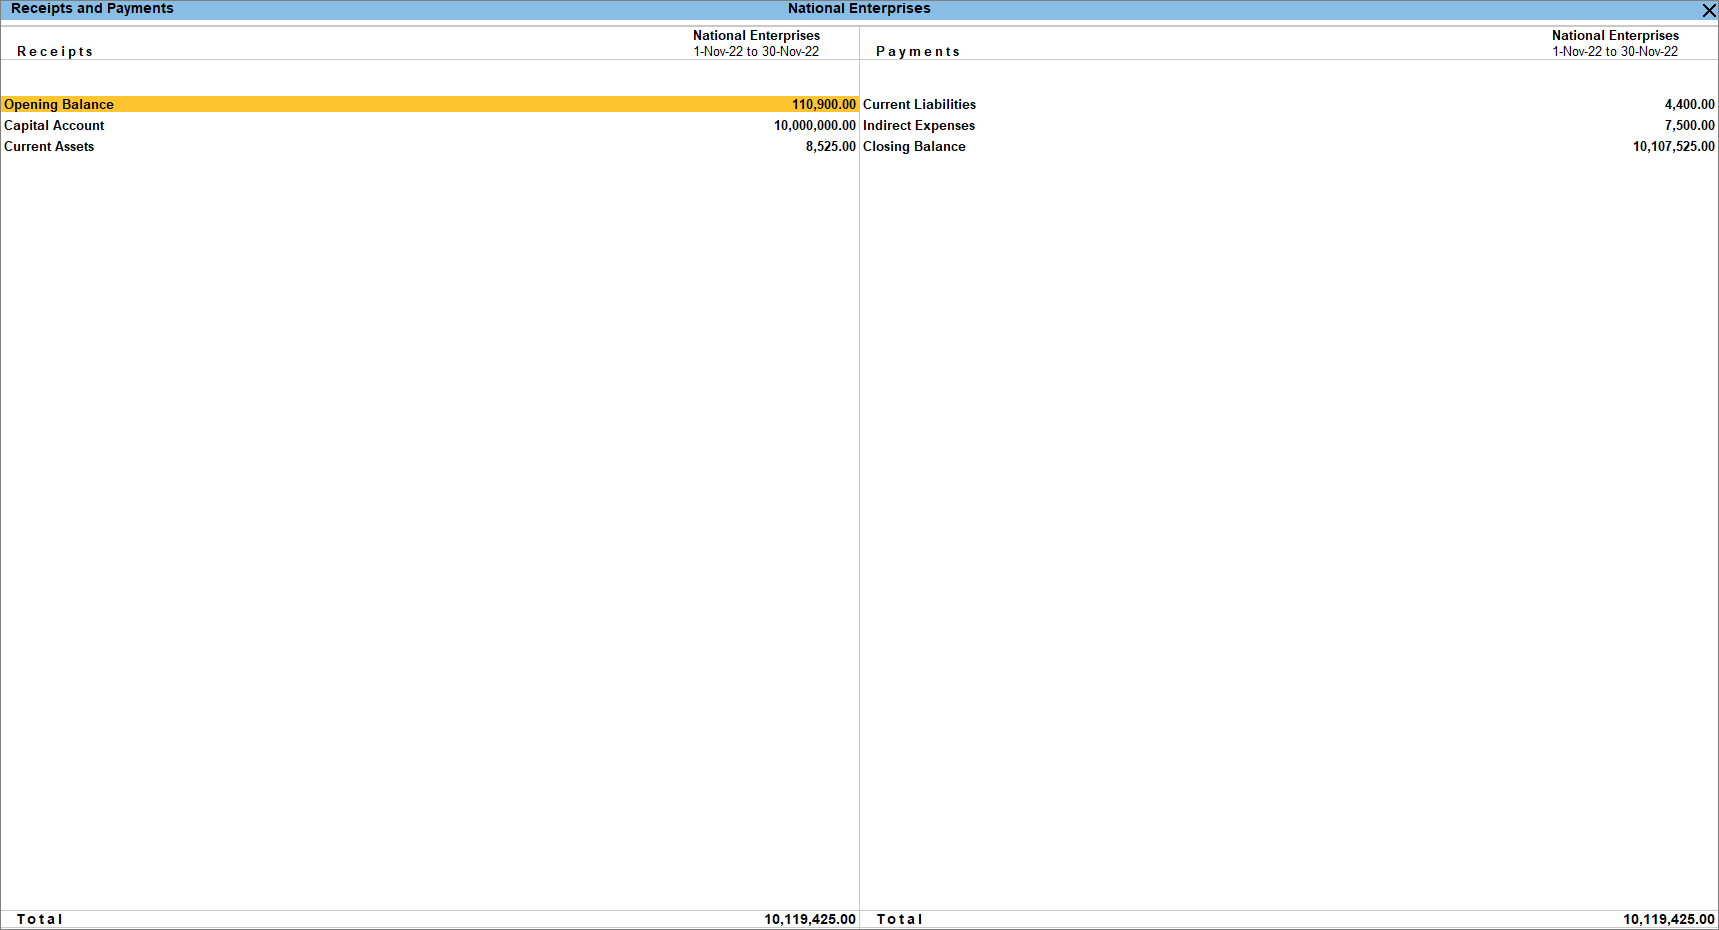Click the National Enterprises title bar text
Image resolution: width=1719 pixels, height=930 pixels.
coord(859,8)
